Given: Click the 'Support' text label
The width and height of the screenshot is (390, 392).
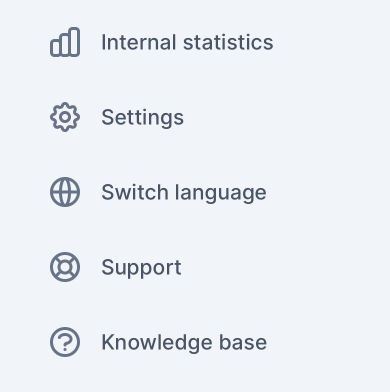Looking at the screenshot, I should pos(141,268).
